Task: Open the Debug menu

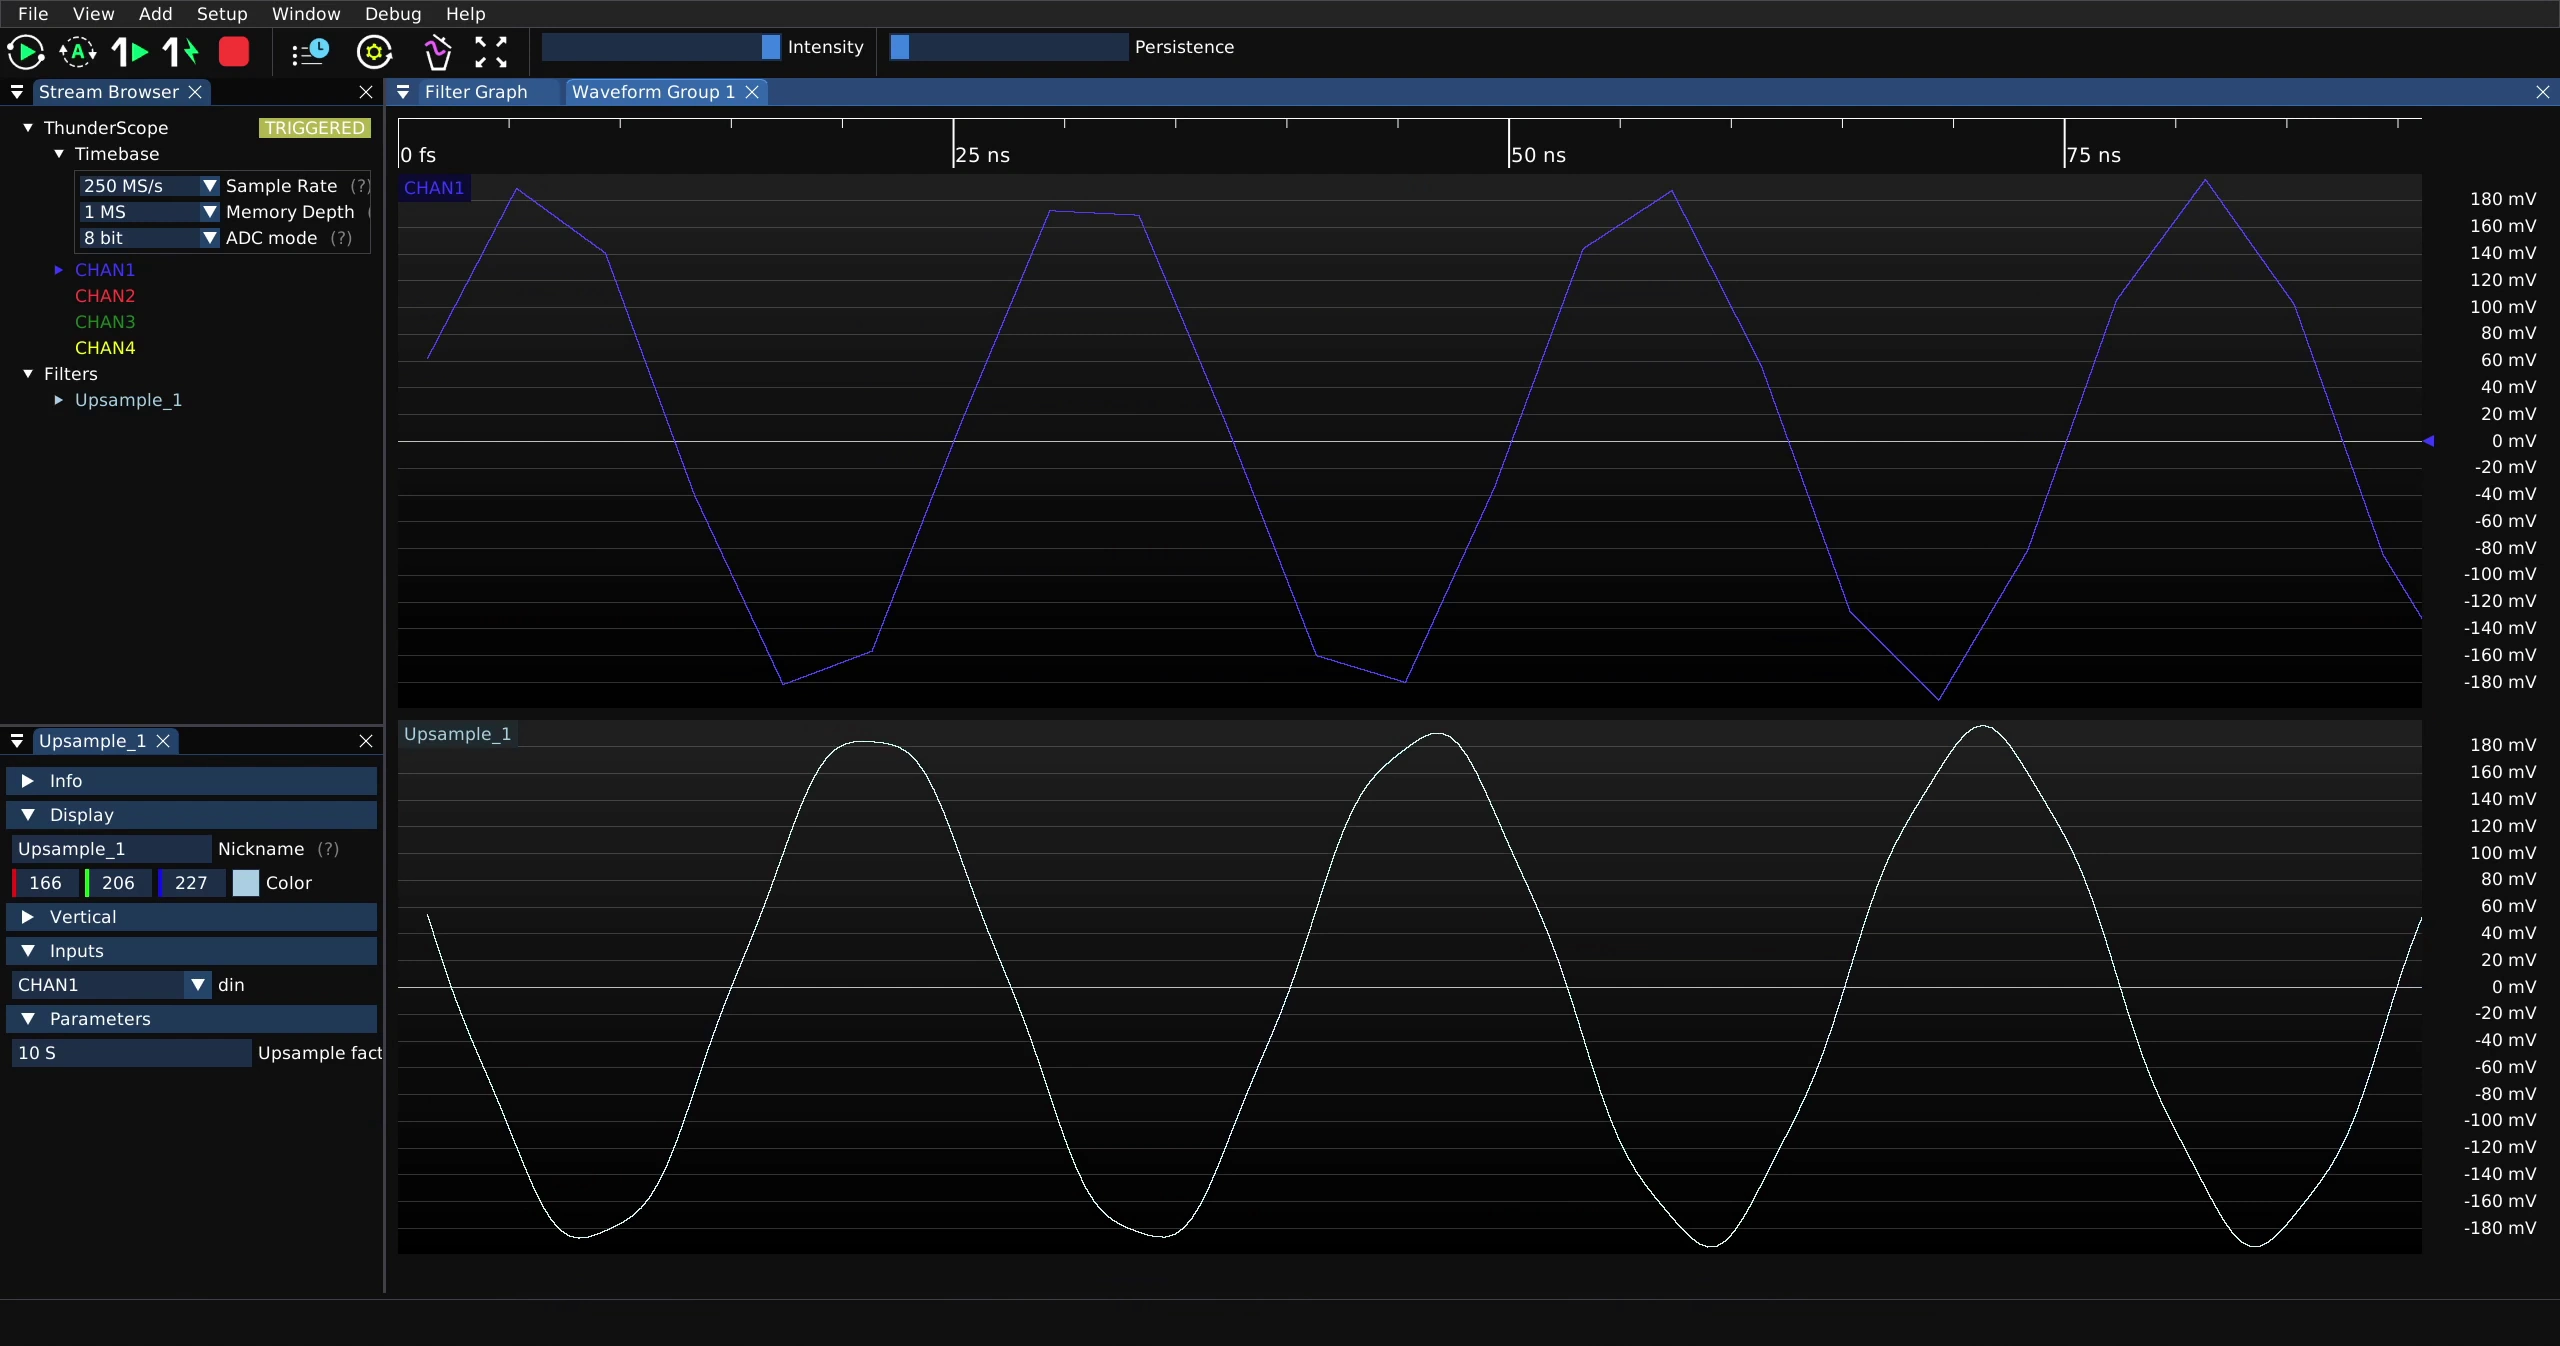Action: coord(393,14)
